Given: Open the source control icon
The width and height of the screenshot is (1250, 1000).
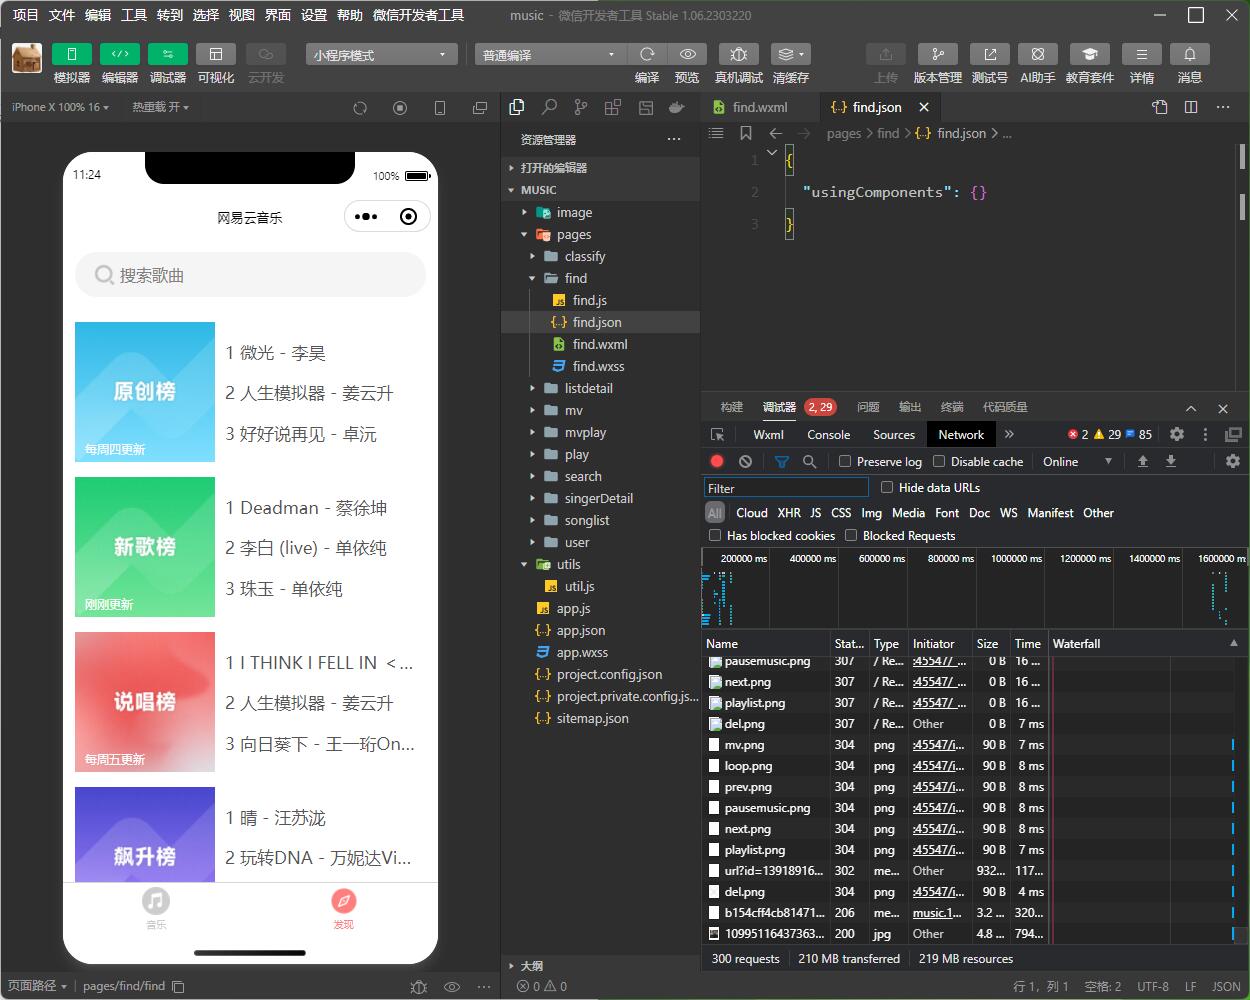Looking at the screenshot, I should (x=581, y=107).
